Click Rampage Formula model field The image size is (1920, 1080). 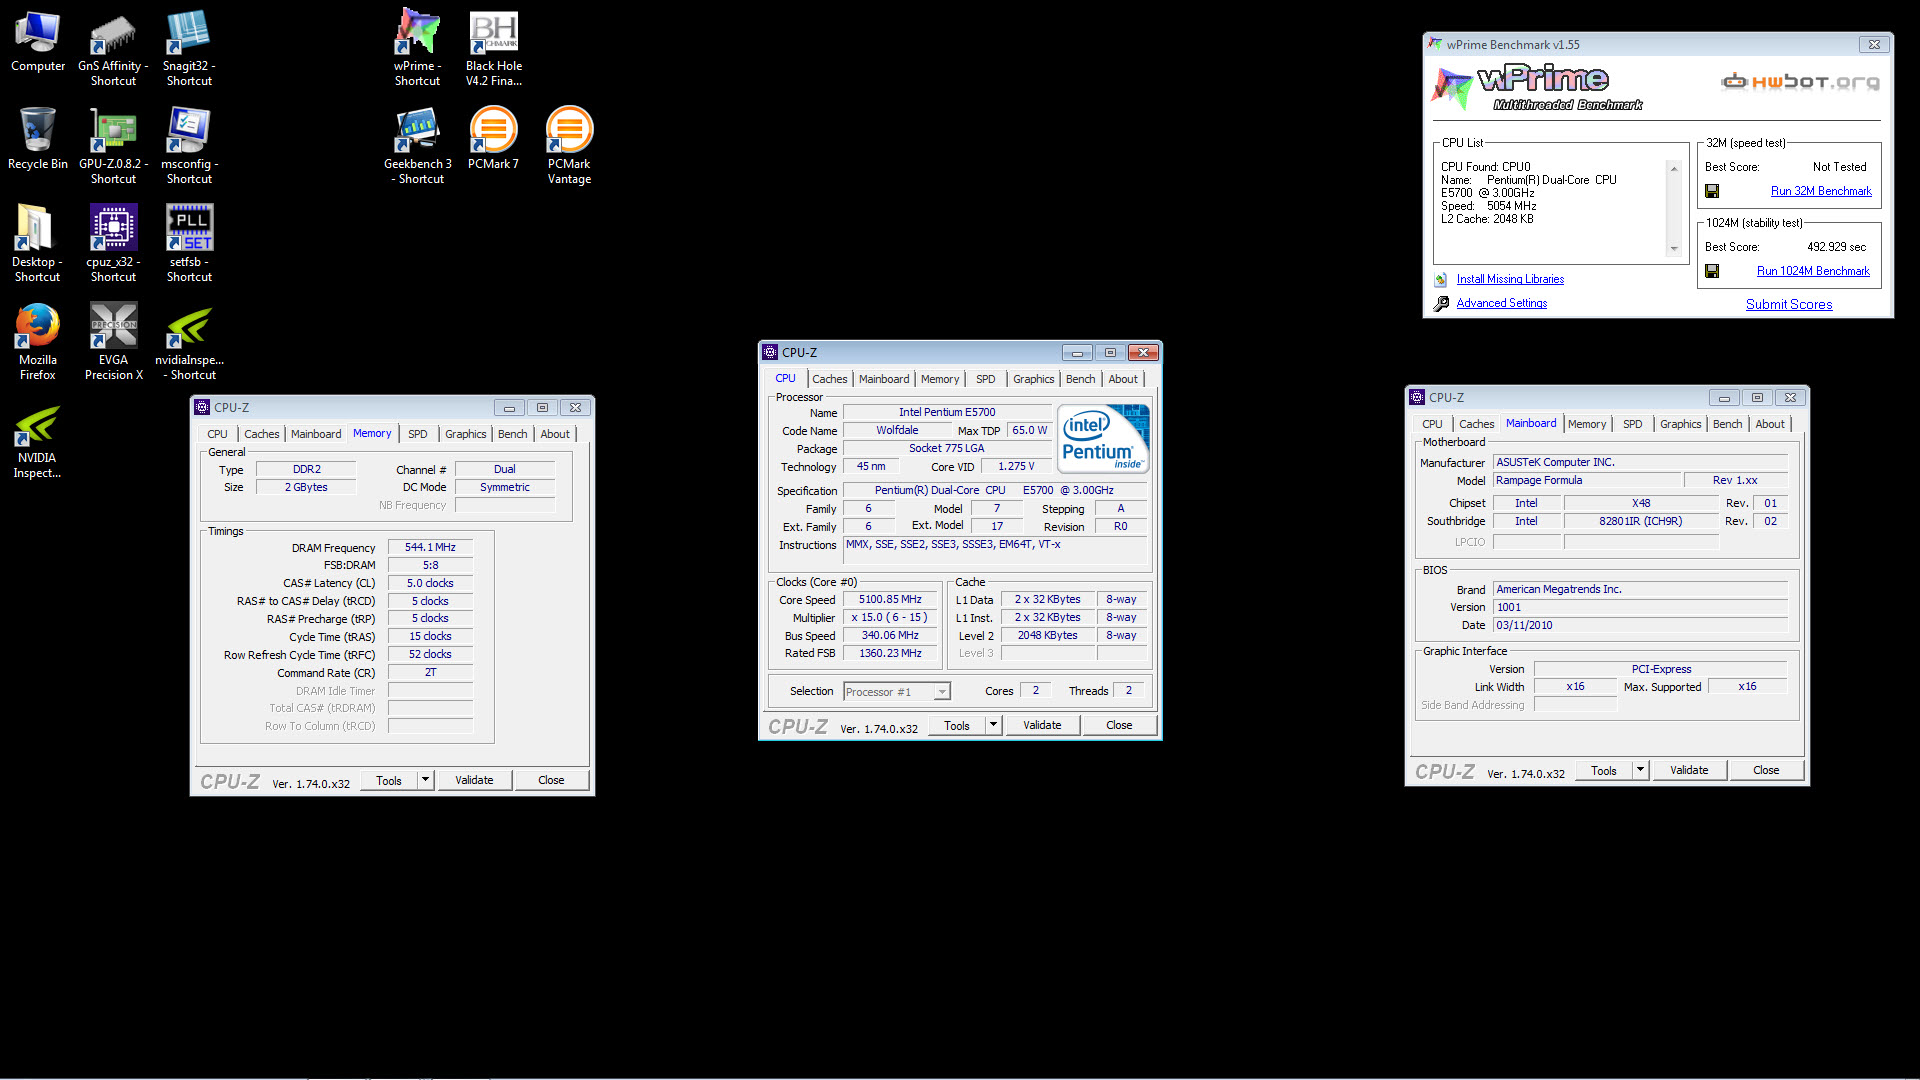(1586, 481)
